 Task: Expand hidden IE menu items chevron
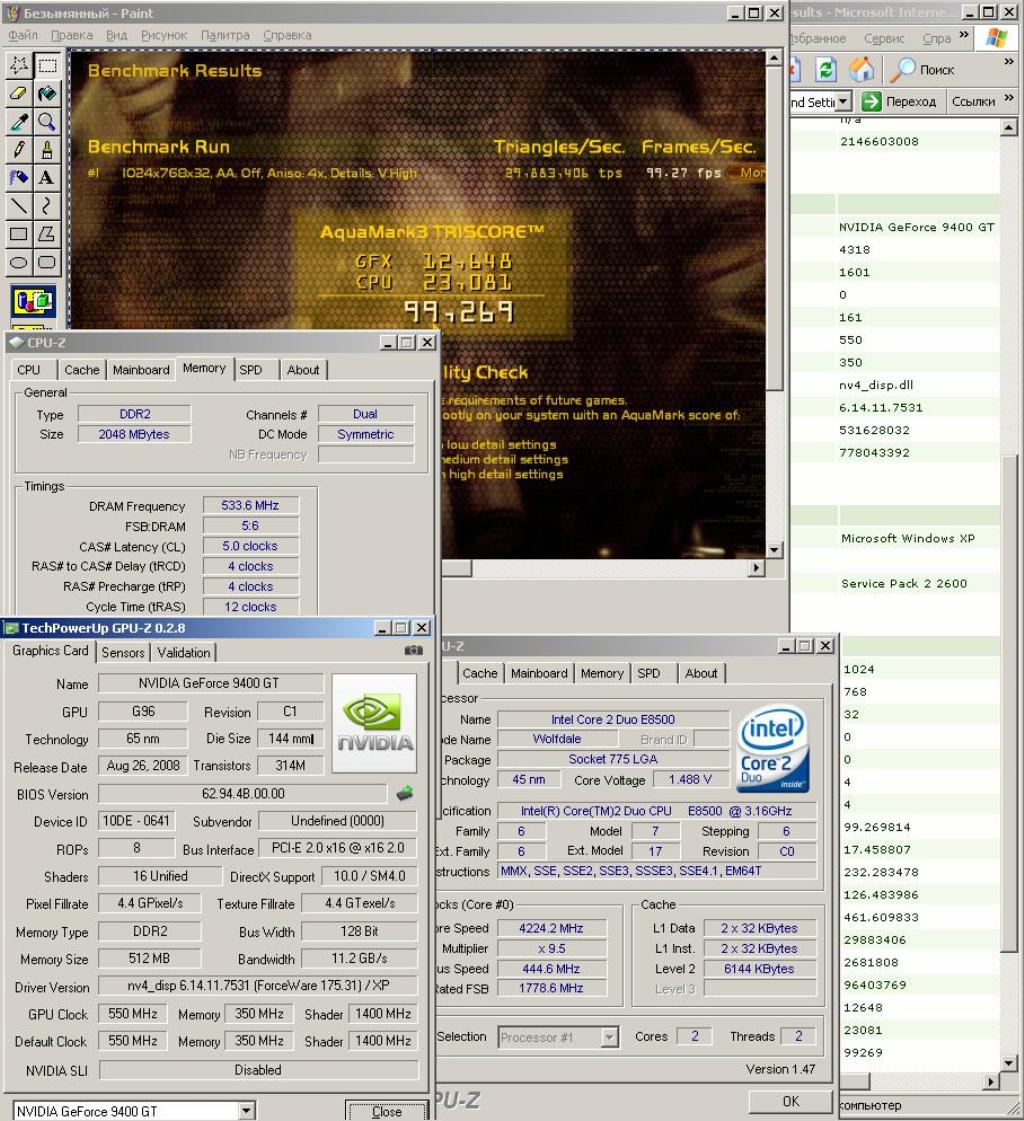coord(964,35)
